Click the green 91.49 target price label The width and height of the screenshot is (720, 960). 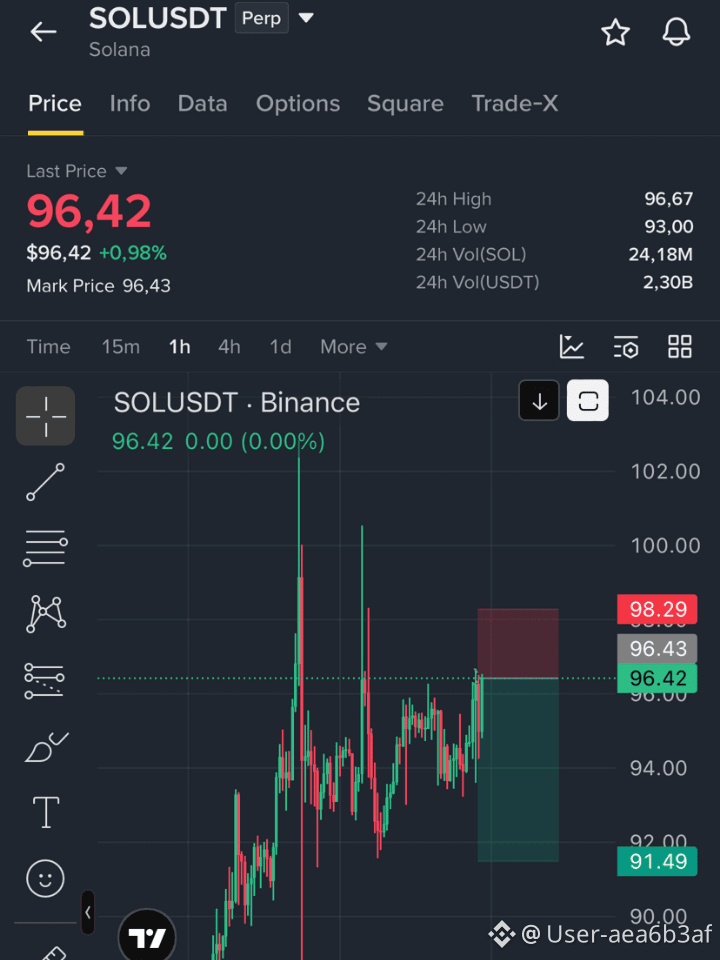point(657,861)
